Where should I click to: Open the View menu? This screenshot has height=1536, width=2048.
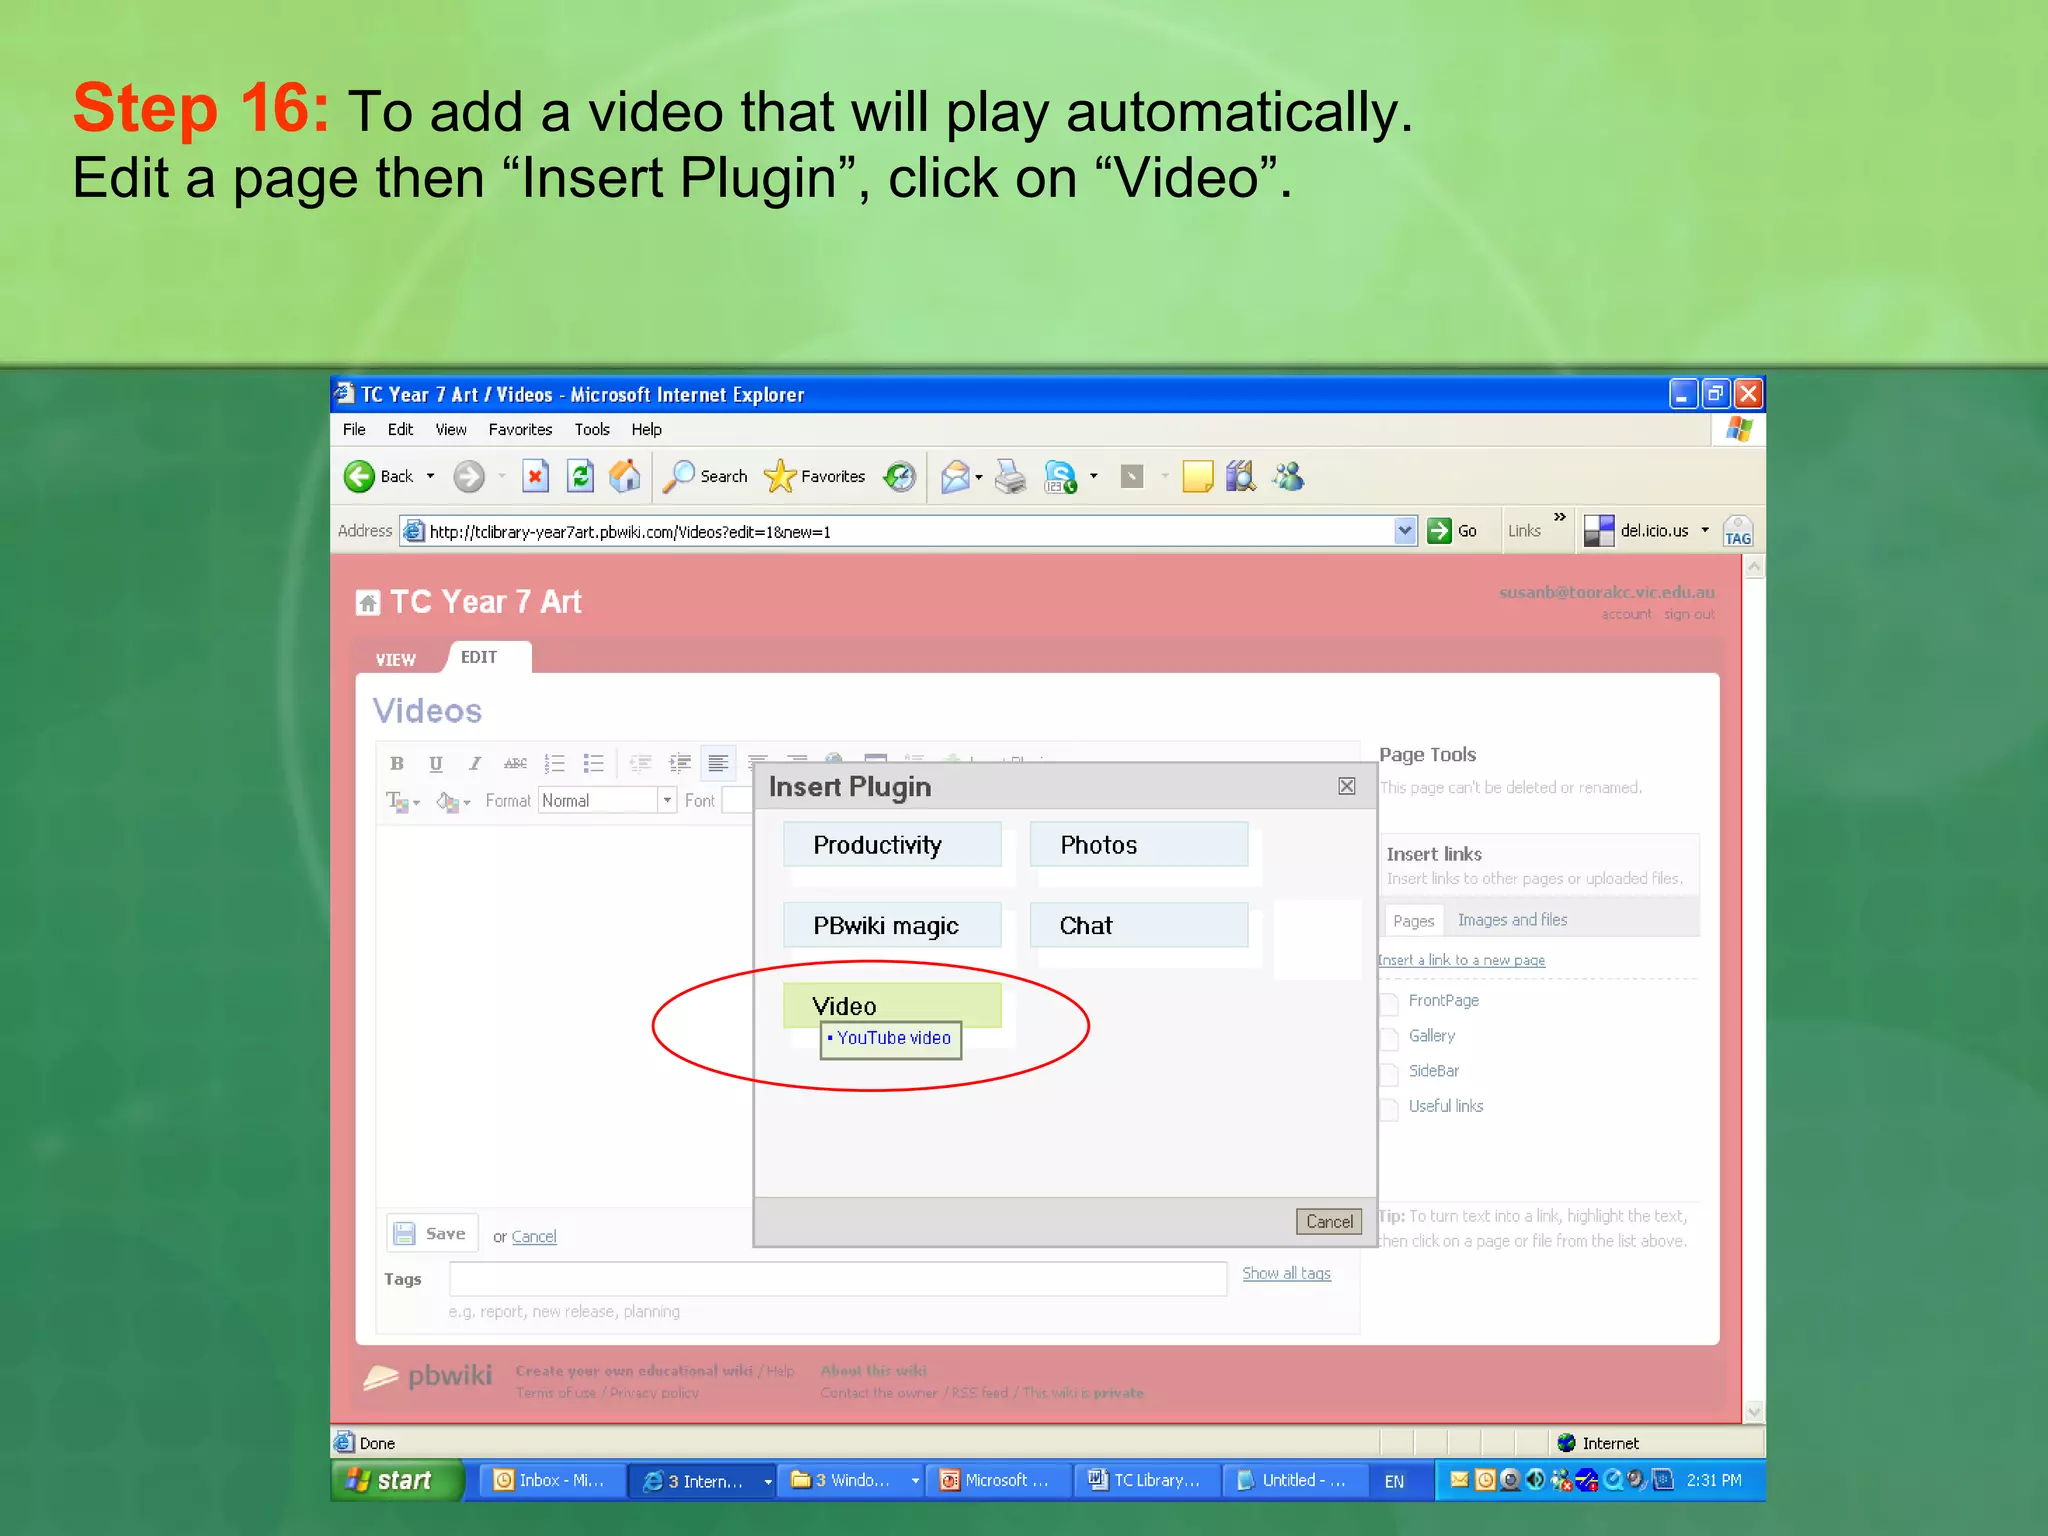[x=451, y=430]
